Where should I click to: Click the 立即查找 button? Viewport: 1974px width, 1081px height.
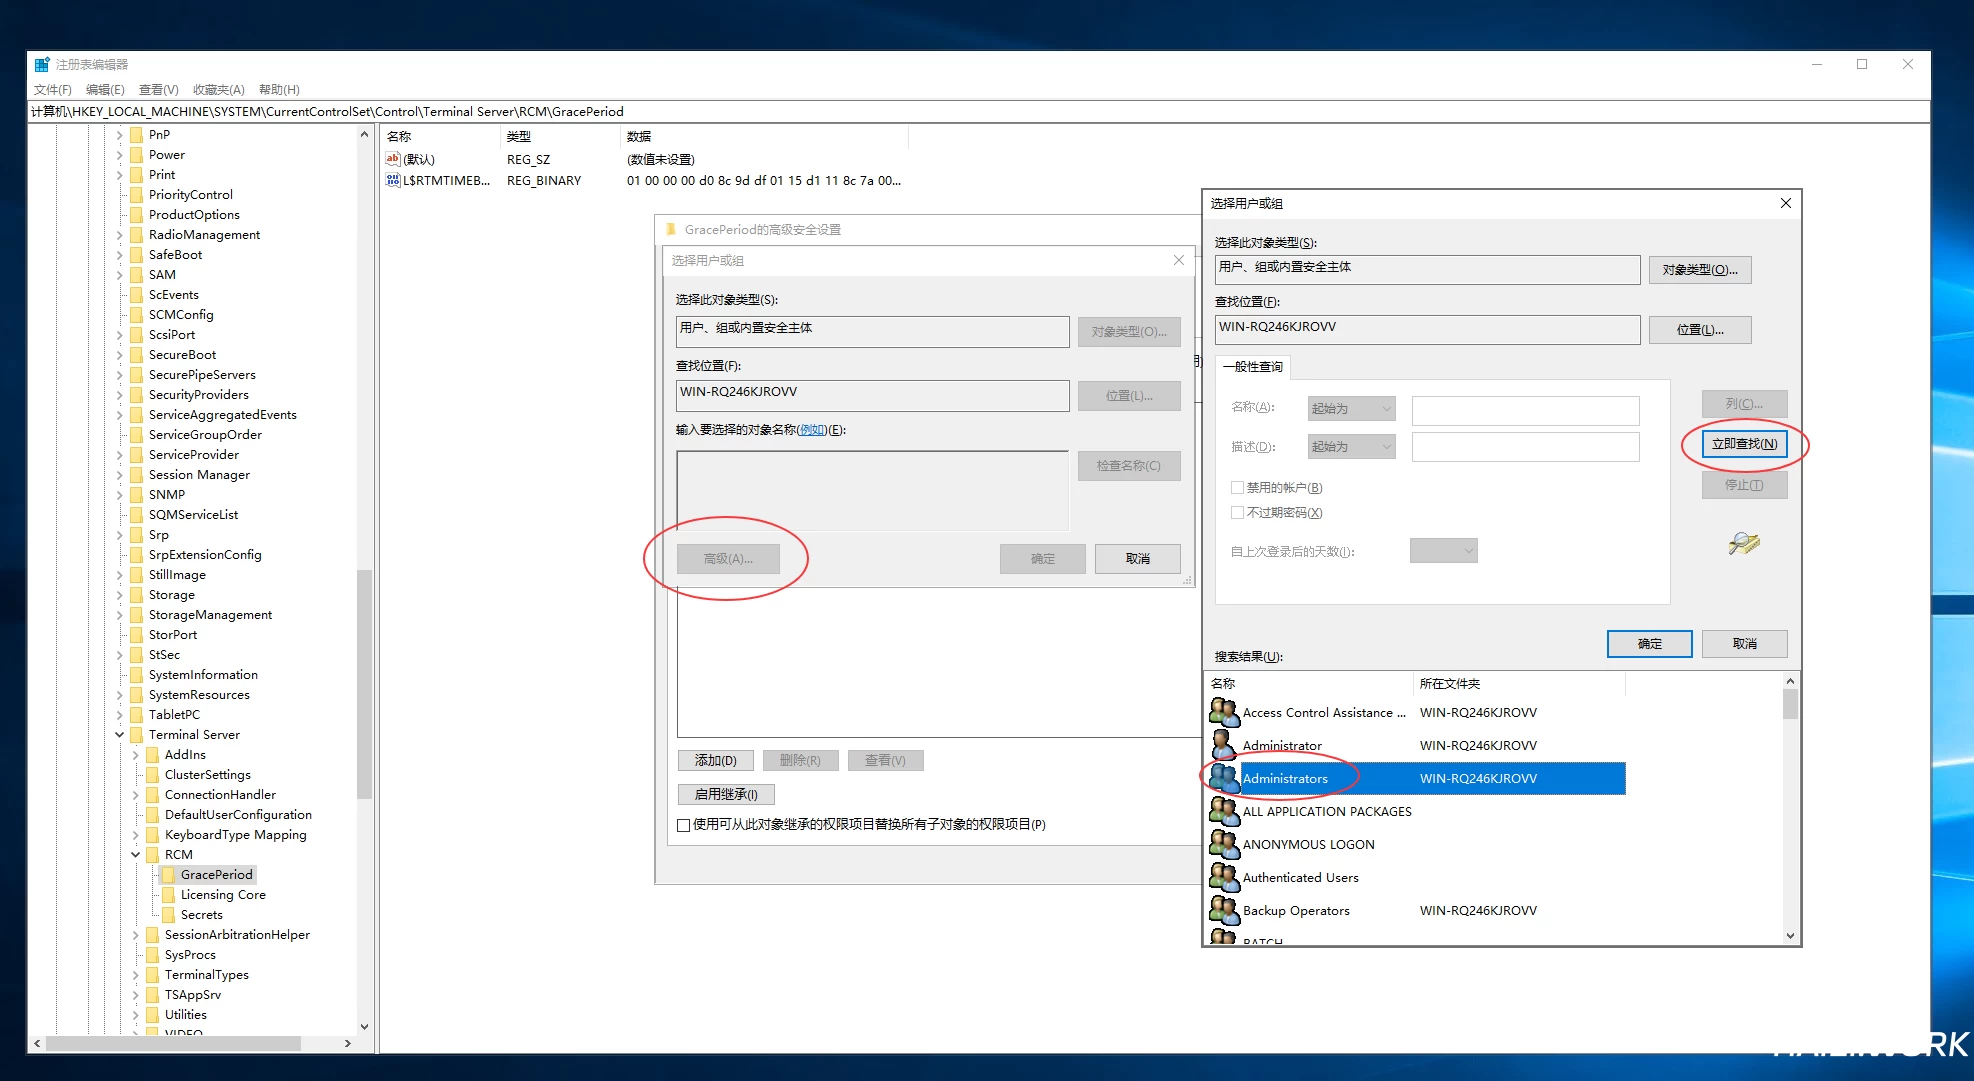(1744, 444)
